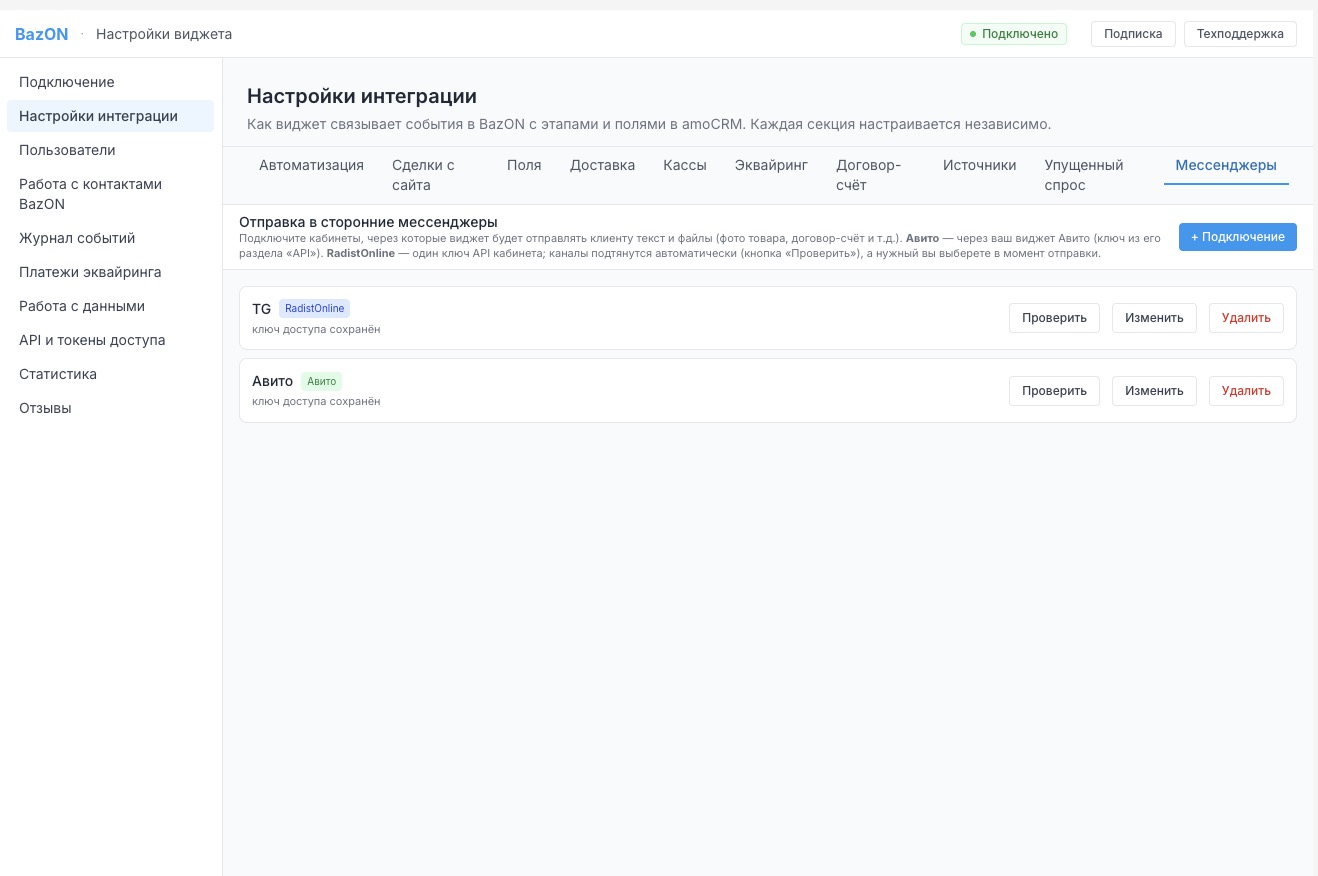The width and height of the screenshot is (1318, 876).
Task: Switch to the Сделки с сайта tab
Action: [435, 175]
